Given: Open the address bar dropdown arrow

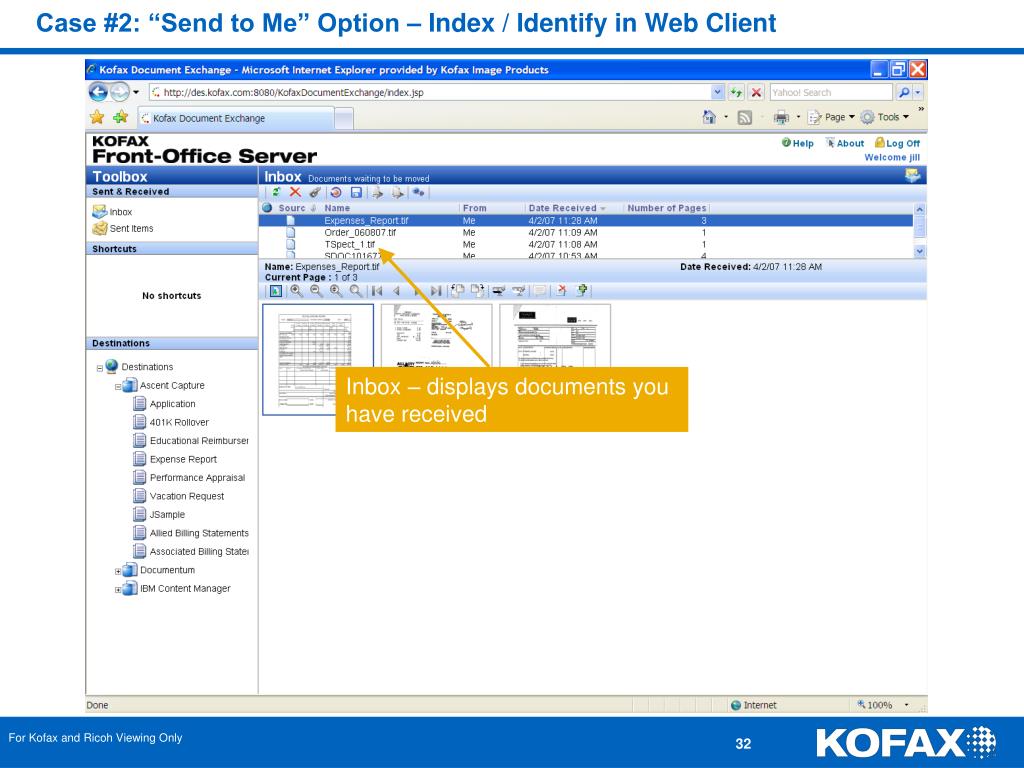Looking at the screenshot, I should click(717, 92).
